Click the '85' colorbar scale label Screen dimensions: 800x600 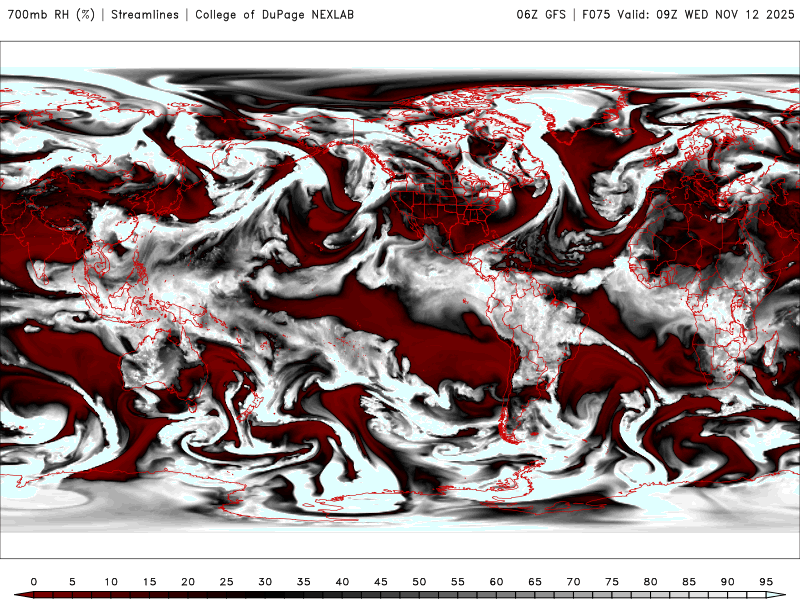pyautogui.click(x=689, y=582)
